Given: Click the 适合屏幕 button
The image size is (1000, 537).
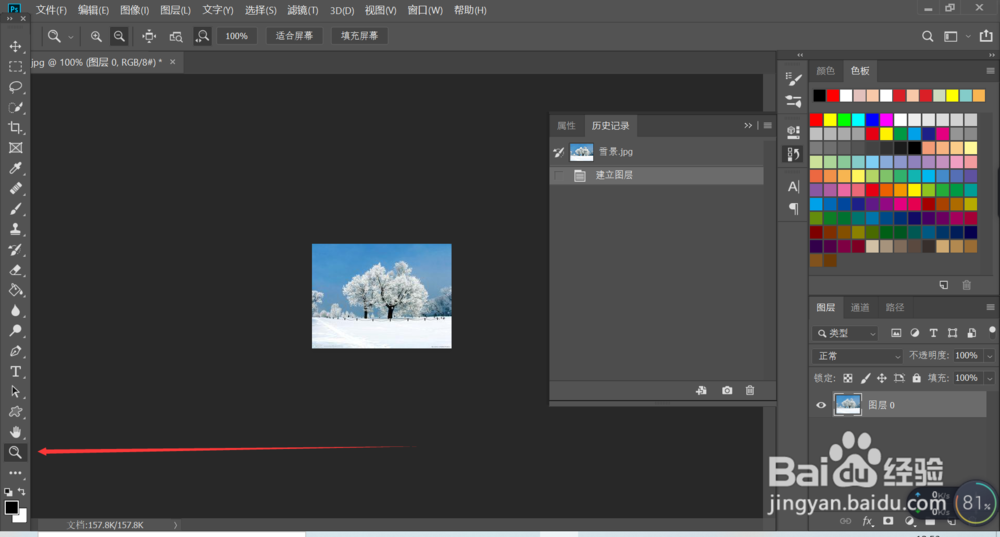Looking at the screenshot, I should pos(294,36).
